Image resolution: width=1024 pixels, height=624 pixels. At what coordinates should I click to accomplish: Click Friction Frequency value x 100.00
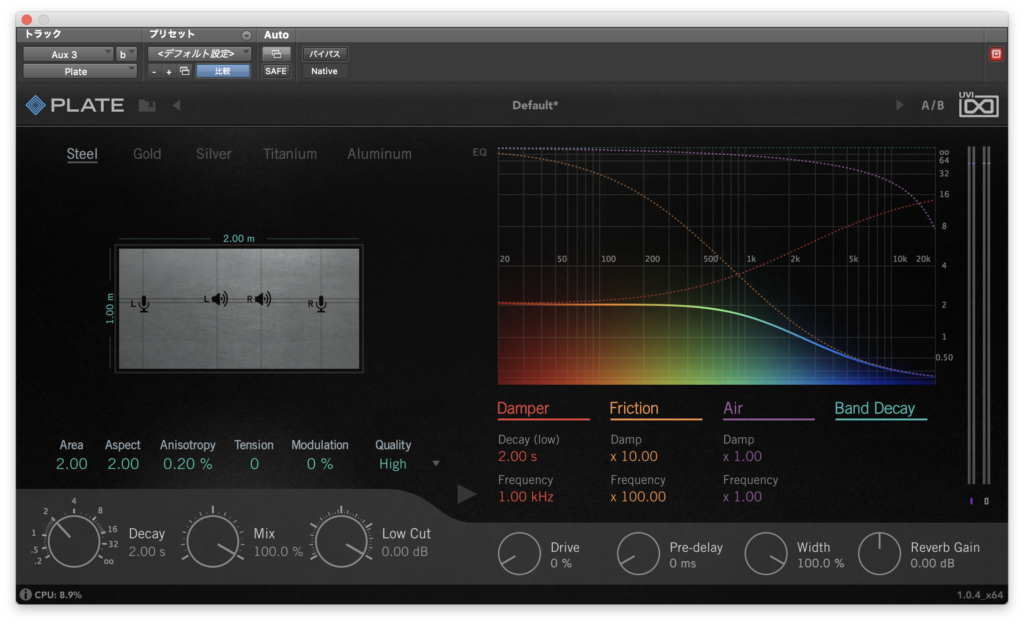click(638, 497)
